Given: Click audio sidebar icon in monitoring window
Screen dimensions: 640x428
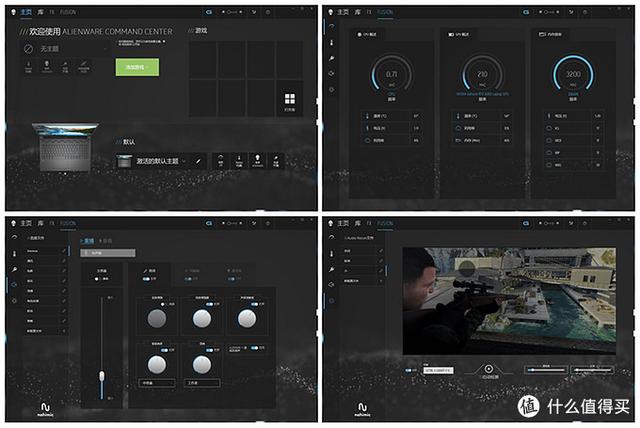Looking at the screenshot, I should [x=331, y=73].
